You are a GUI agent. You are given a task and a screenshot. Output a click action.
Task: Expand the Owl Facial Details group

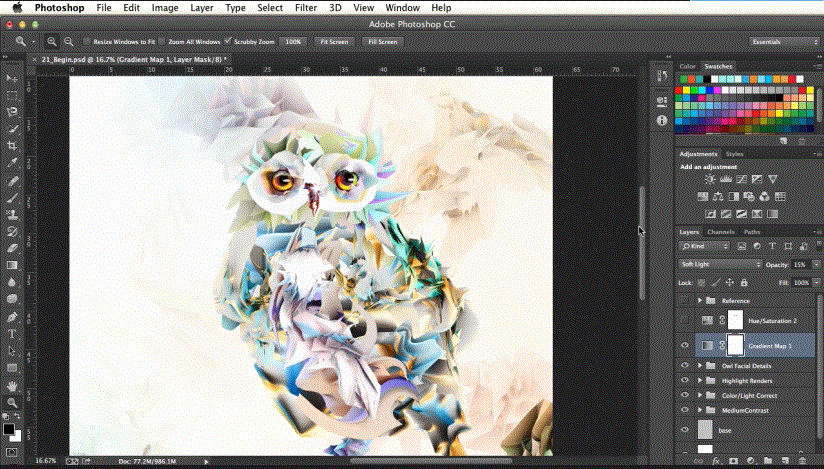pos(700,365)
